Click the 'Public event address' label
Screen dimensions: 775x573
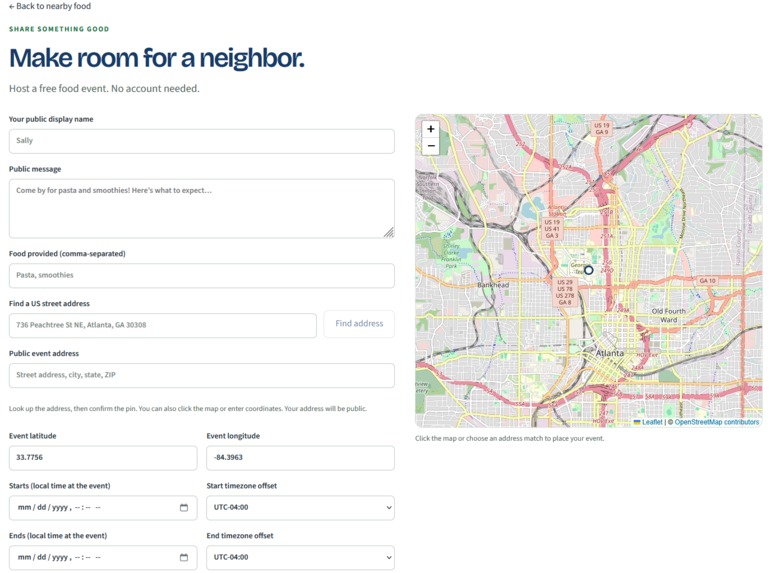point(44,353)
